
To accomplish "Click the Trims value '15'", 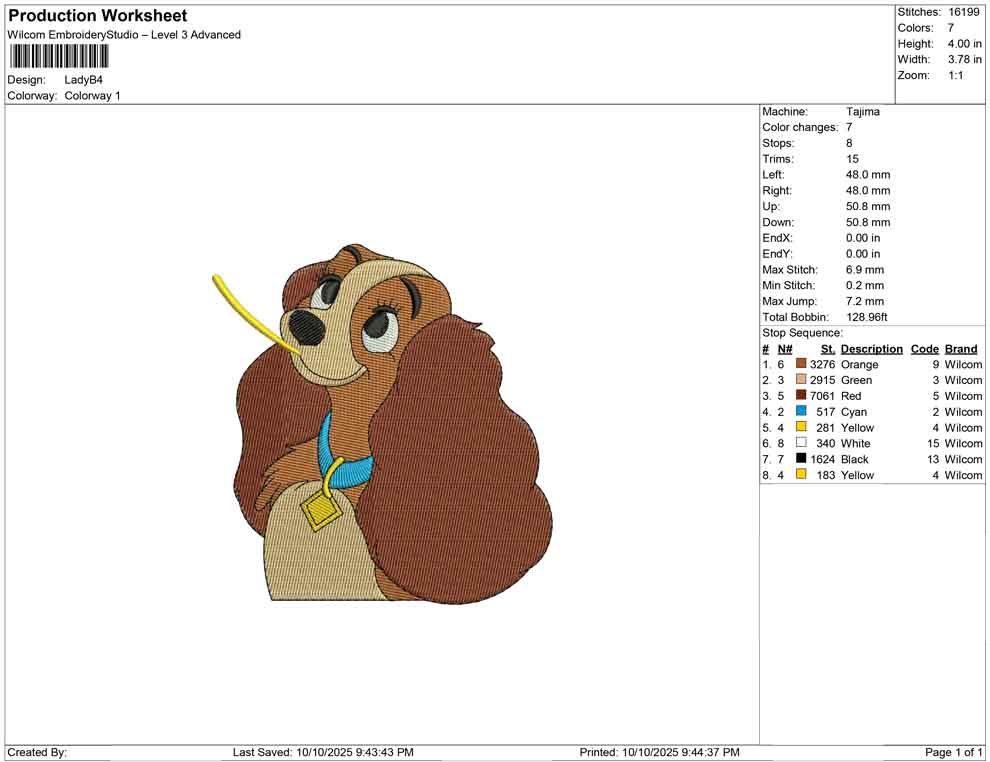I will [x=852, y=158].
